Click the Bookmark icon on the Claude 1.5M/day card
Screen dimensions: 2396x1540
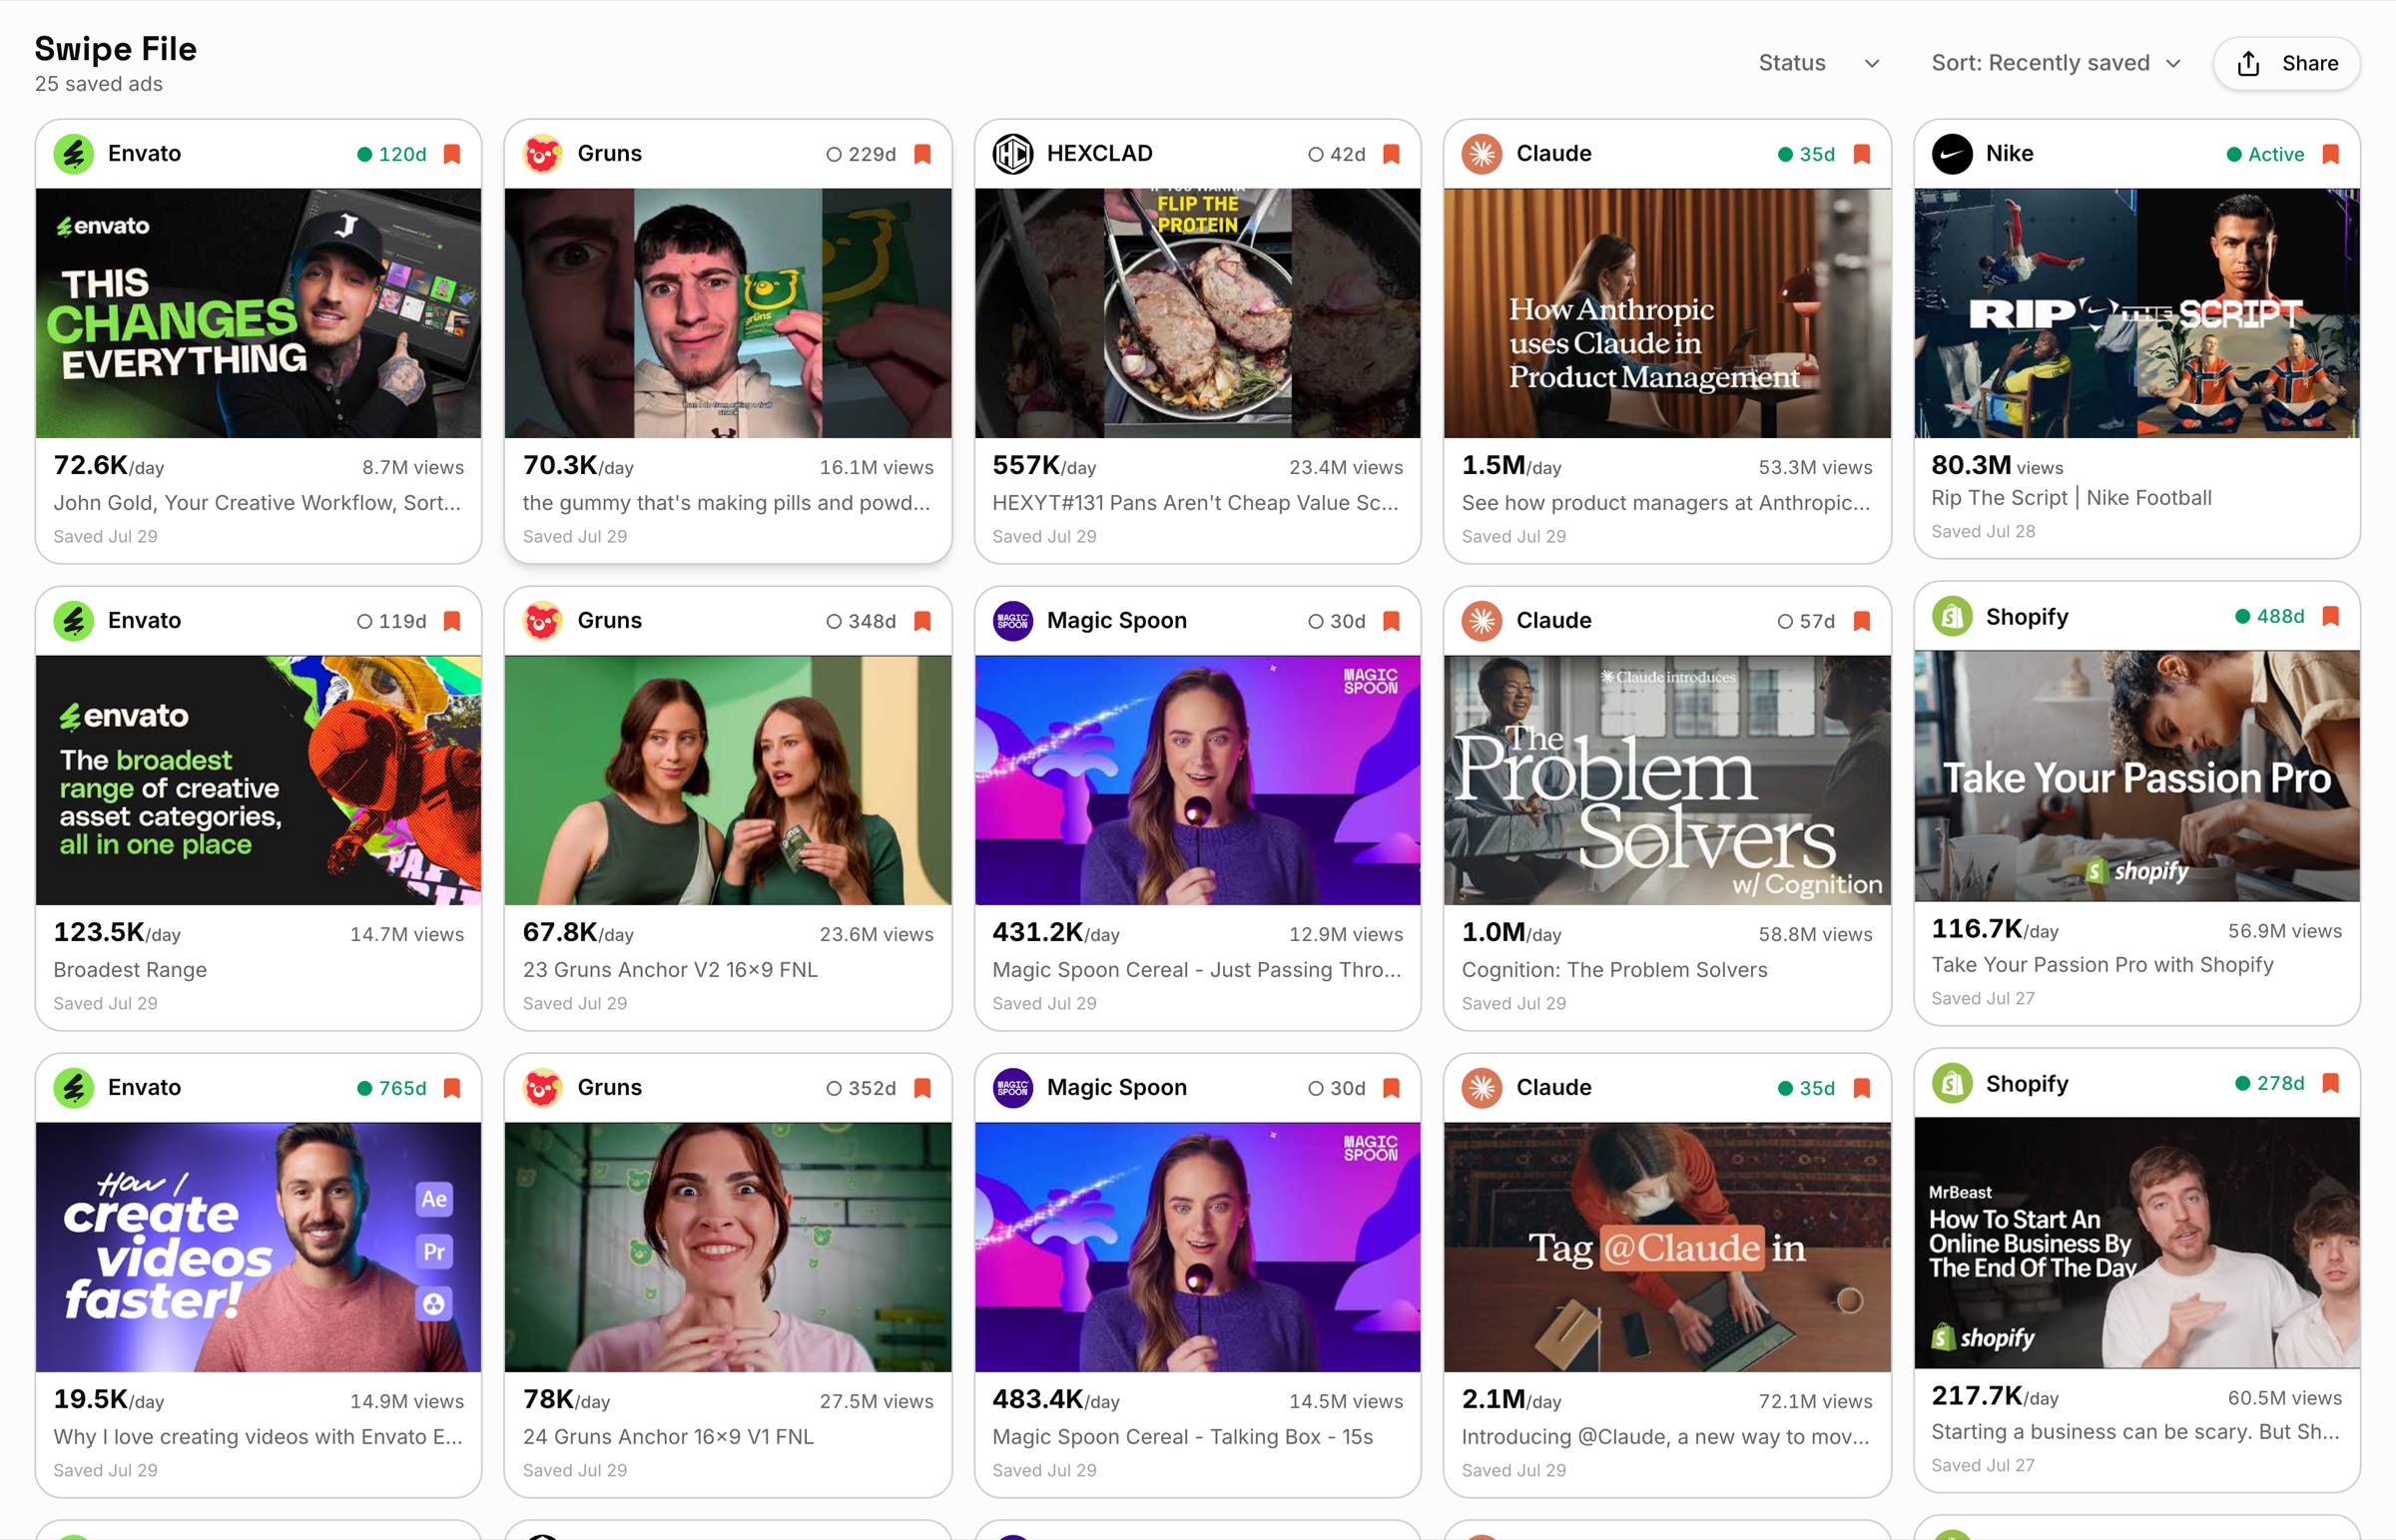point(1861,154)
